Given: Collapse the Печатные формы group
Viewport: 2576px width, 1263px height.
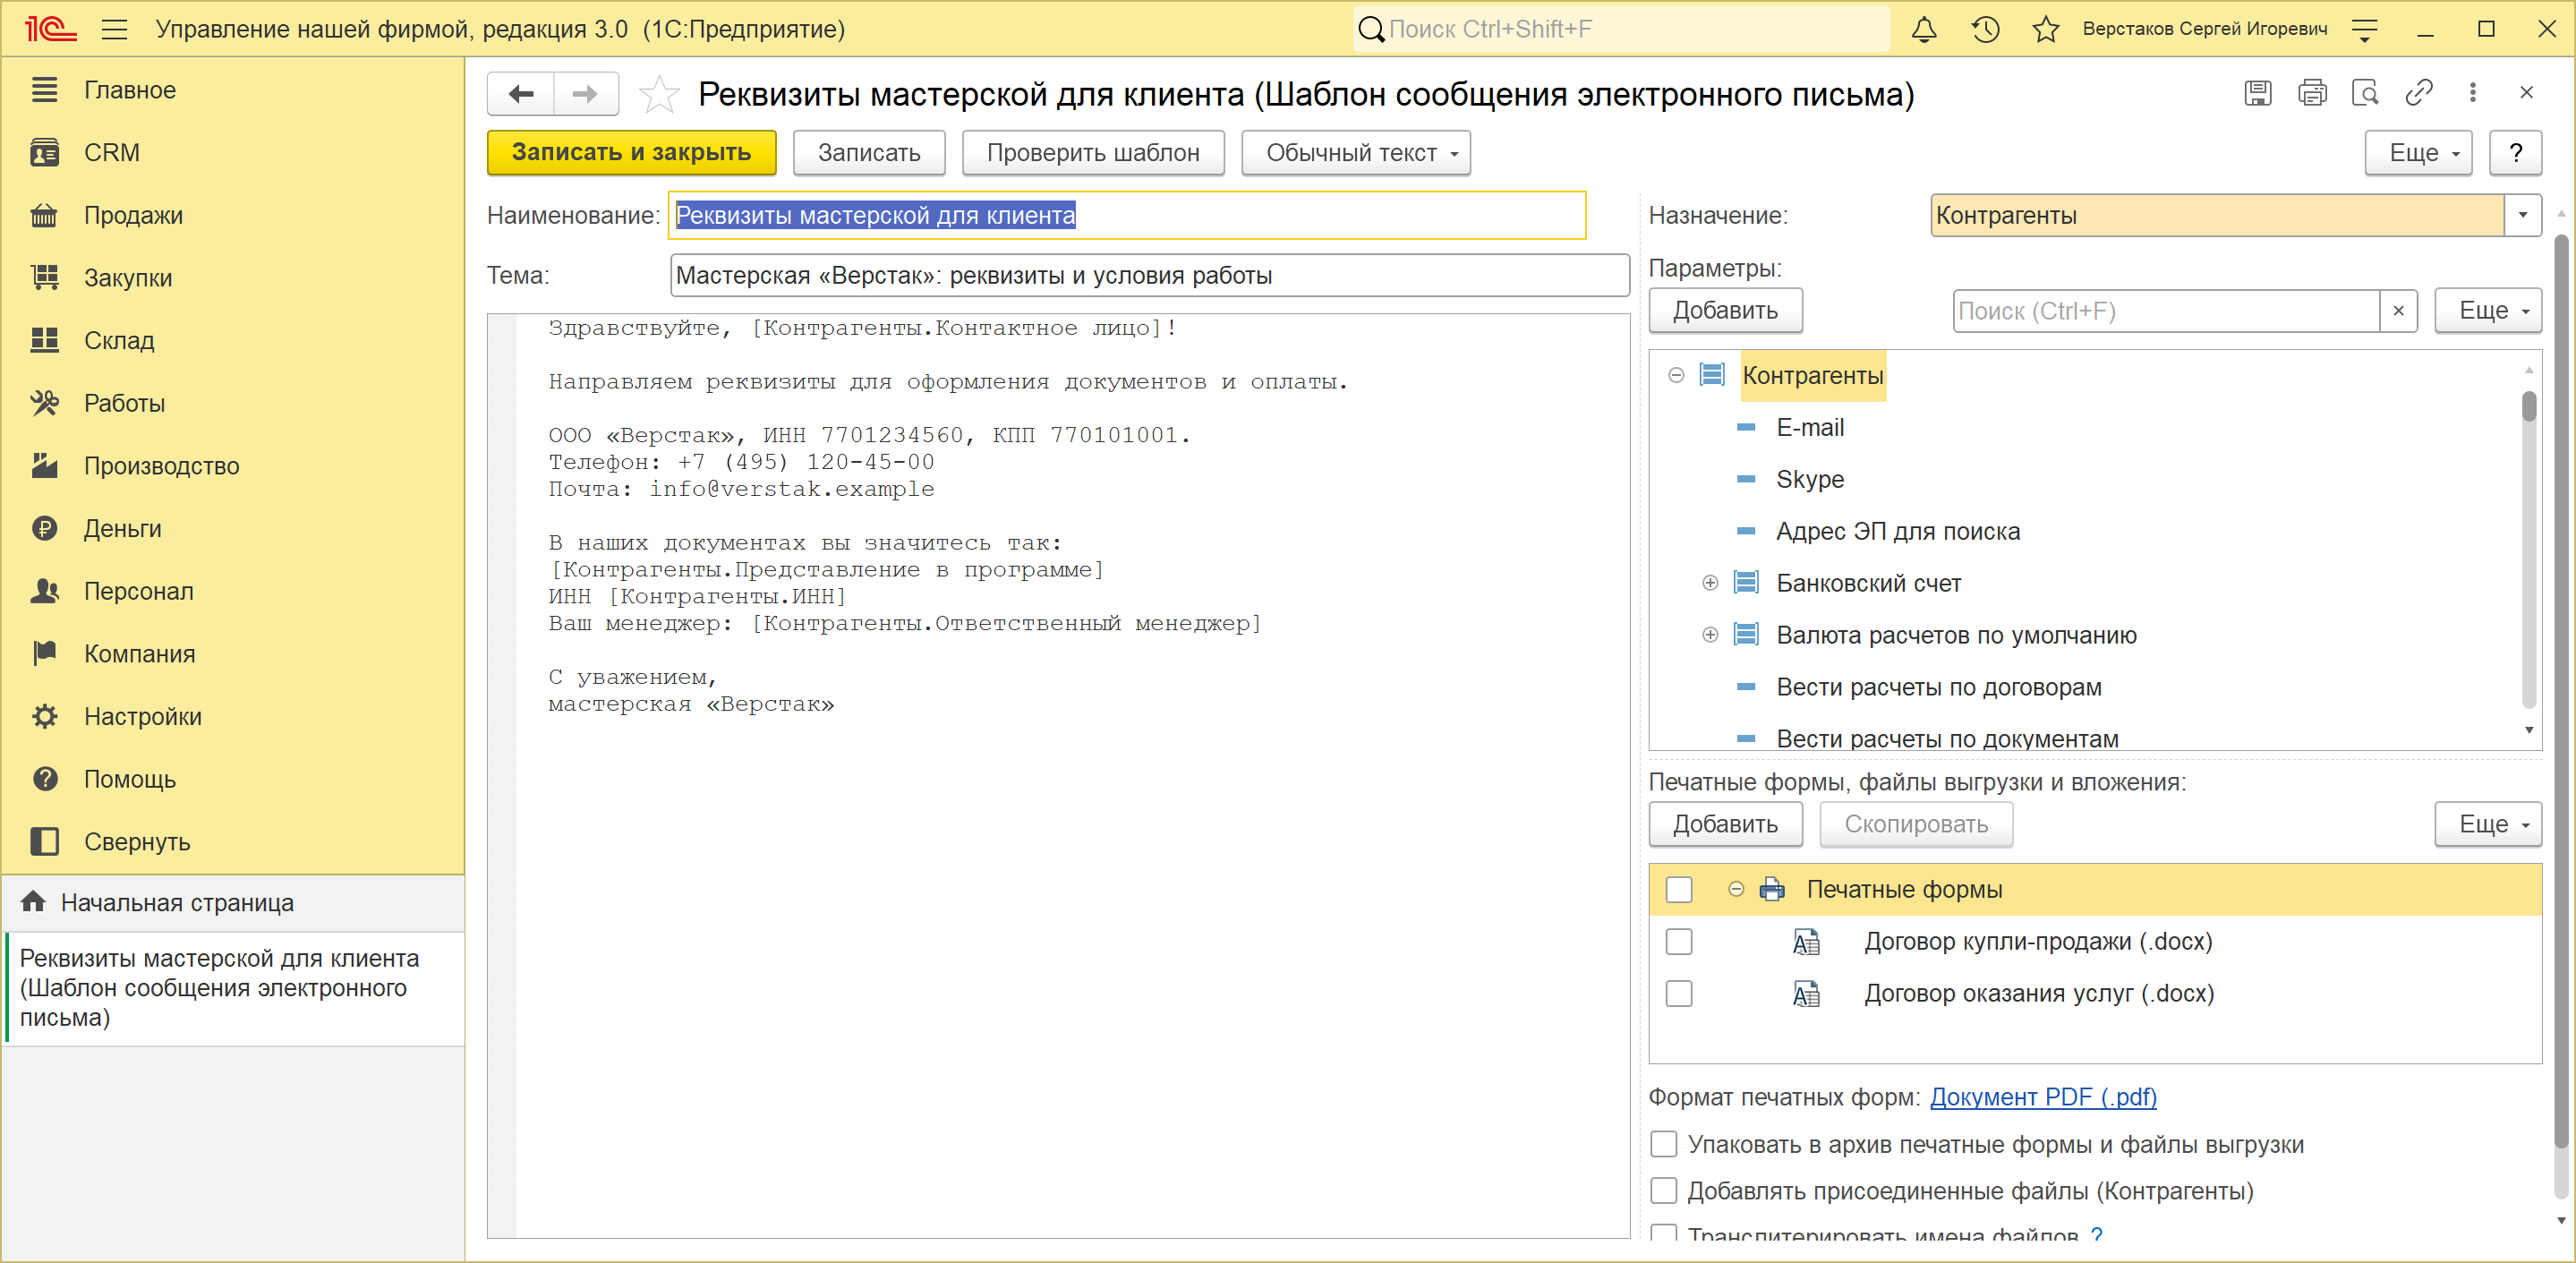Looking at the screenshot, I should click(1736, 889).
